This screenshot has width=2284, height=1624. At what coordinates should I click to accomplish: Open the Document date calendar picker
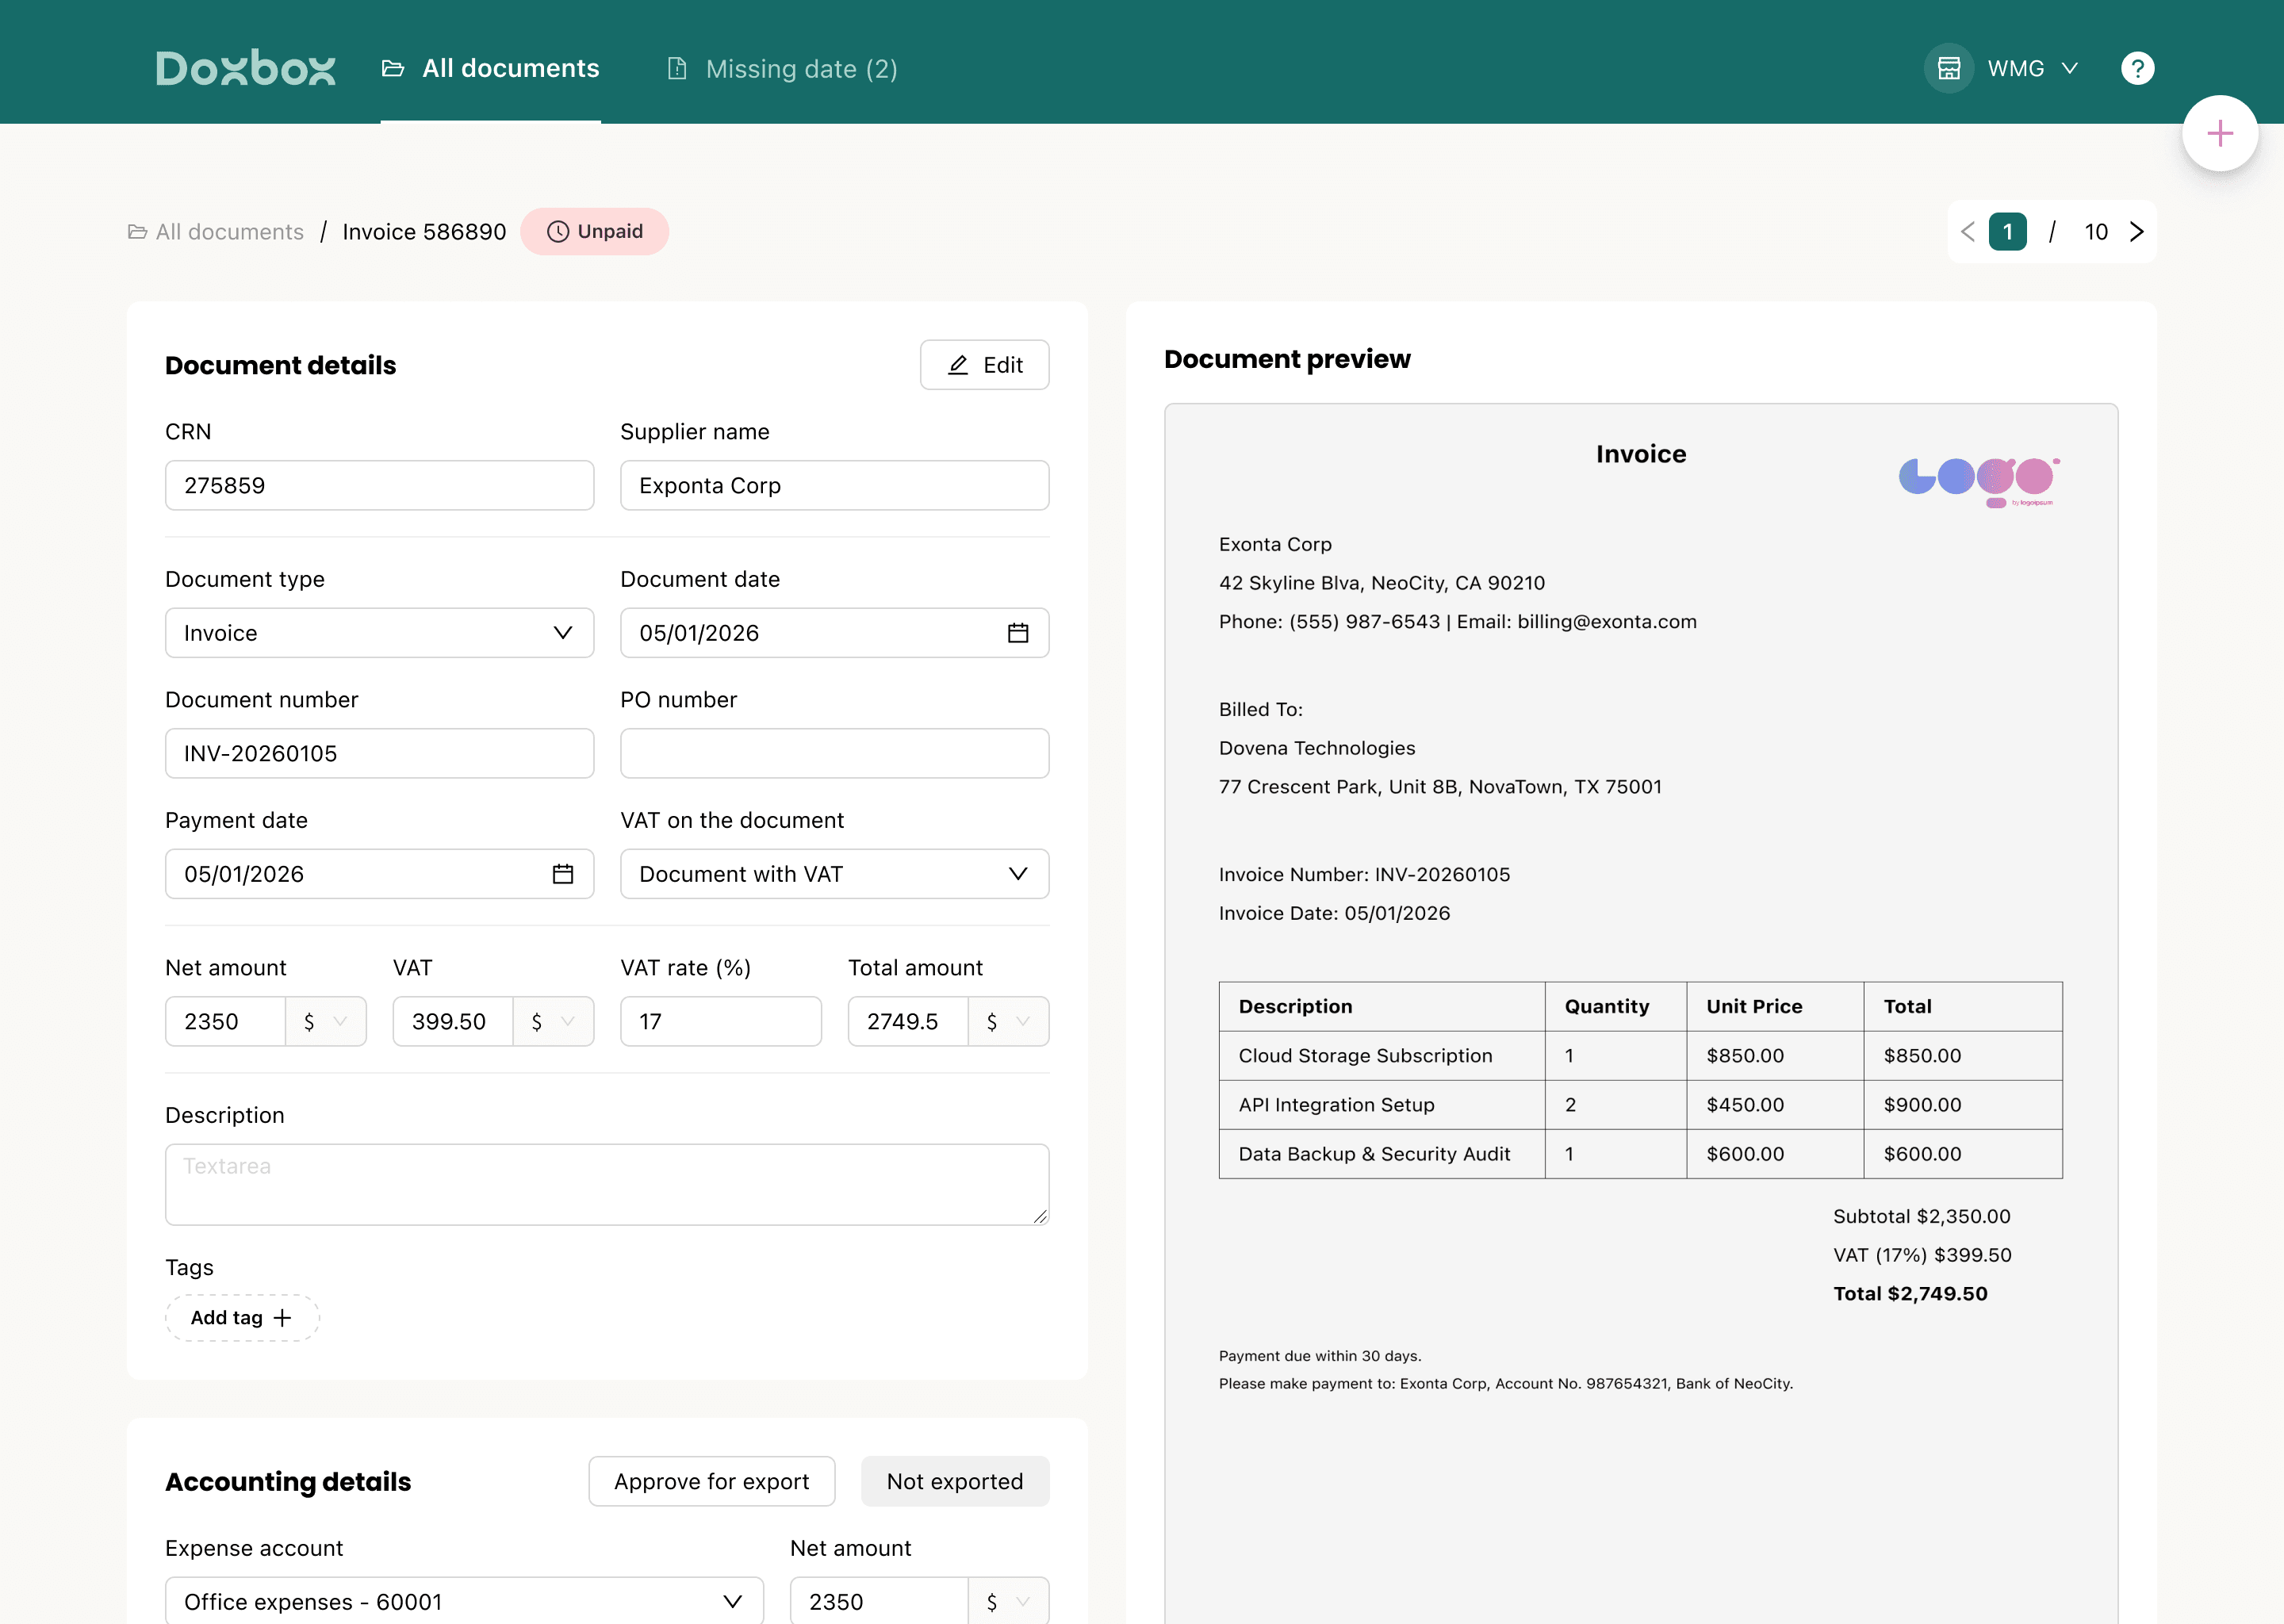point(1017,633)
